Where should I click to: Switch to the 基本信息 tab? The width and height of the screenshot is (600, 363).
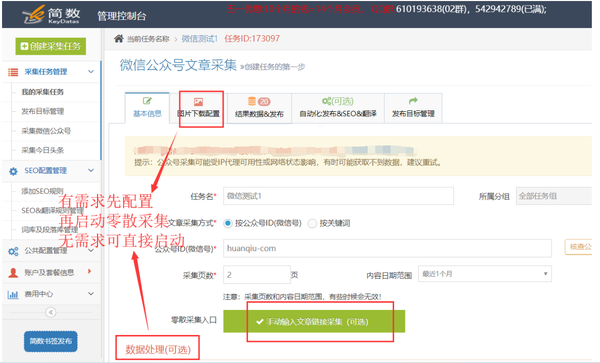[x=147, y=107]
